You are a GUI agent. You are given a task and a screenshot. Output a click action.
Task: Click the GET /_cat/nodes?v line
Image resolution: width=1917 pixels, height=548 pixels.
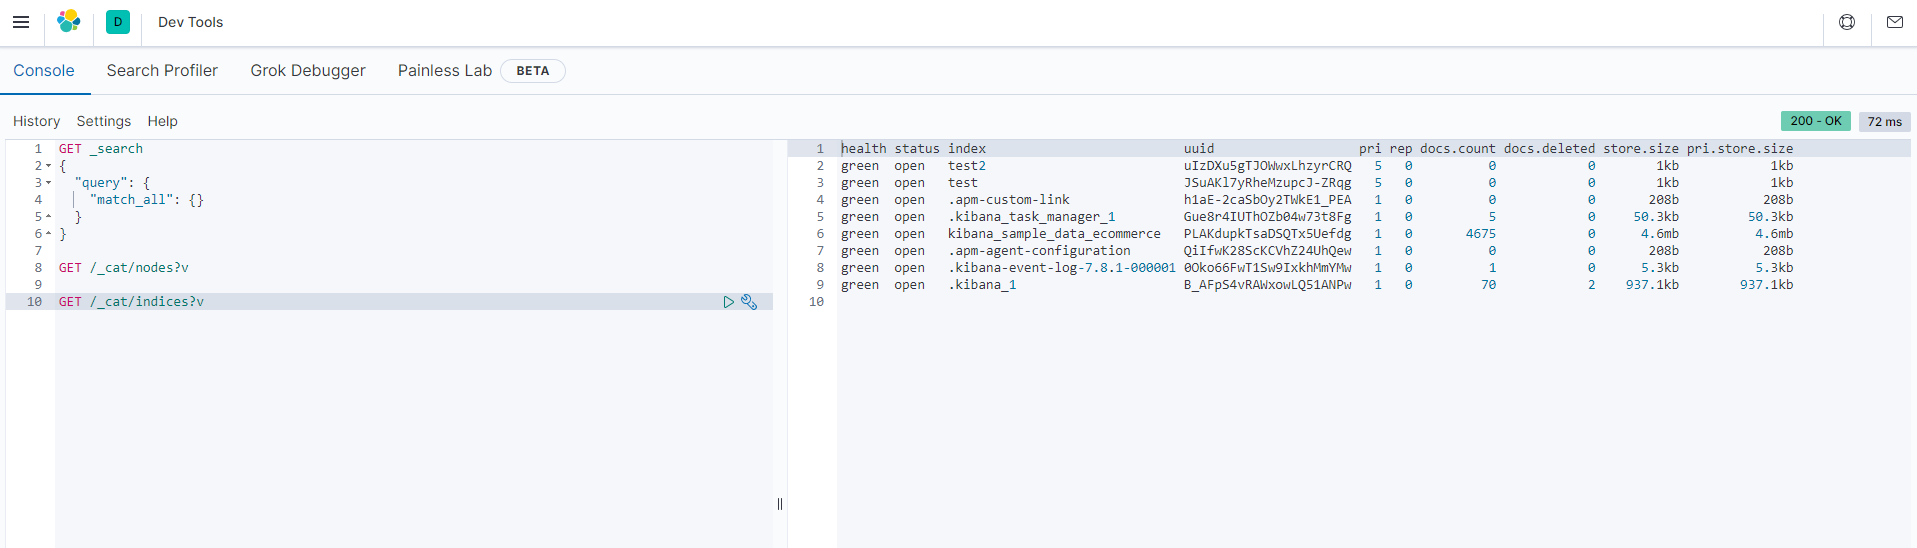click(x=124, y=268)
